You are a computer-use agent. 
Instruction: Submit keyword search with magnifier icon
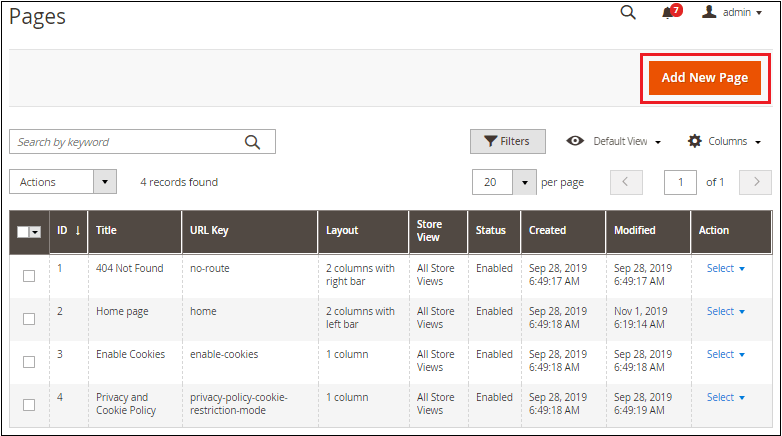(252, 142)
